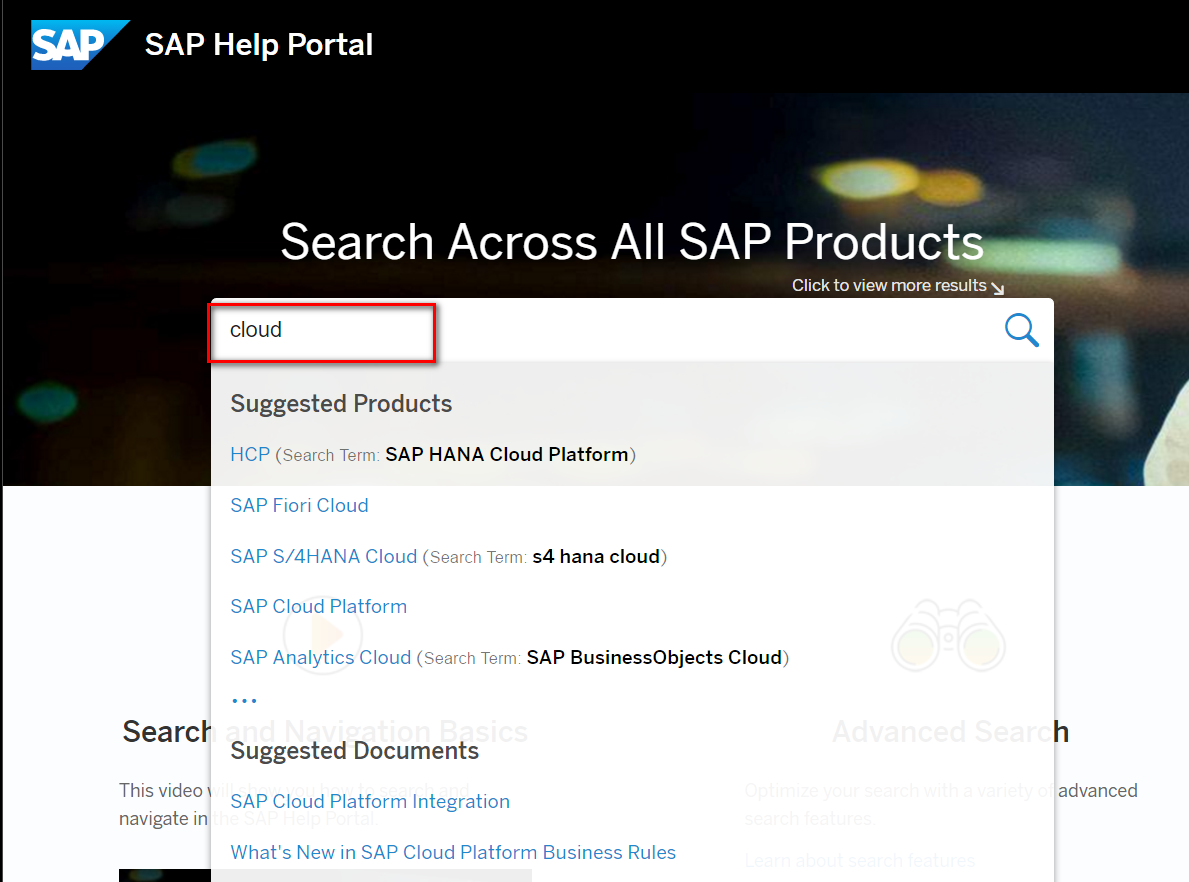
Task: Open the SAP Cloud Platform Integration document
Action: (370, 802)
